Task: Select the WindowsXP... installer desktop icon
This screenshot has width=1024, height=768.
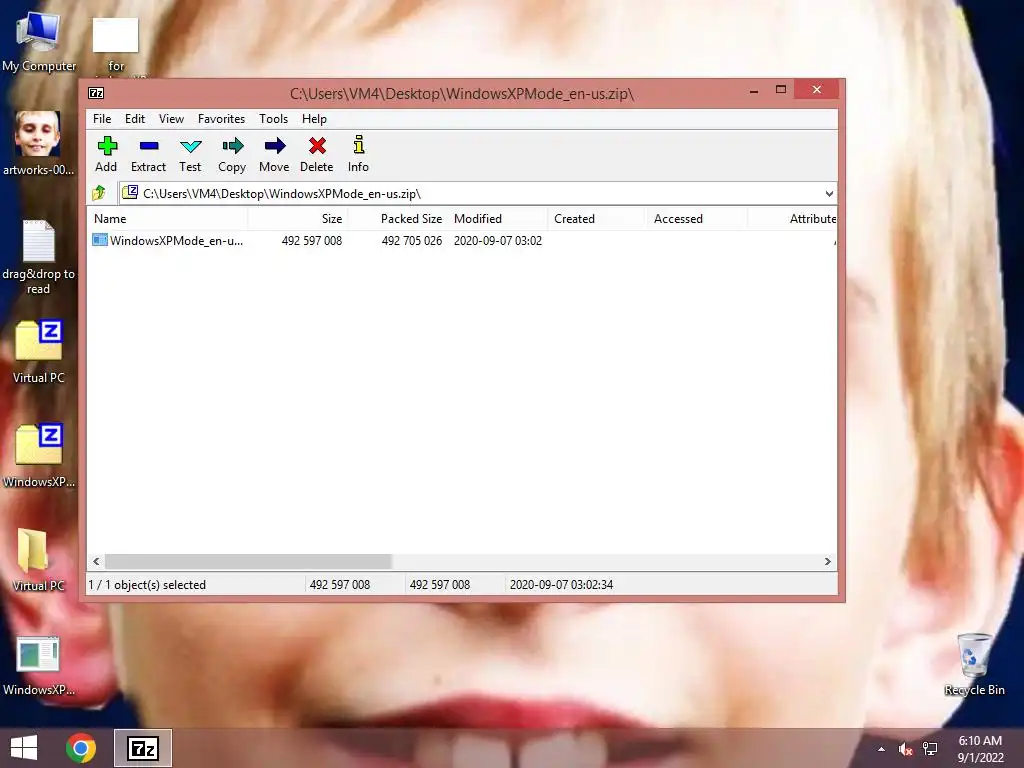Action: (x=39, y=666)
